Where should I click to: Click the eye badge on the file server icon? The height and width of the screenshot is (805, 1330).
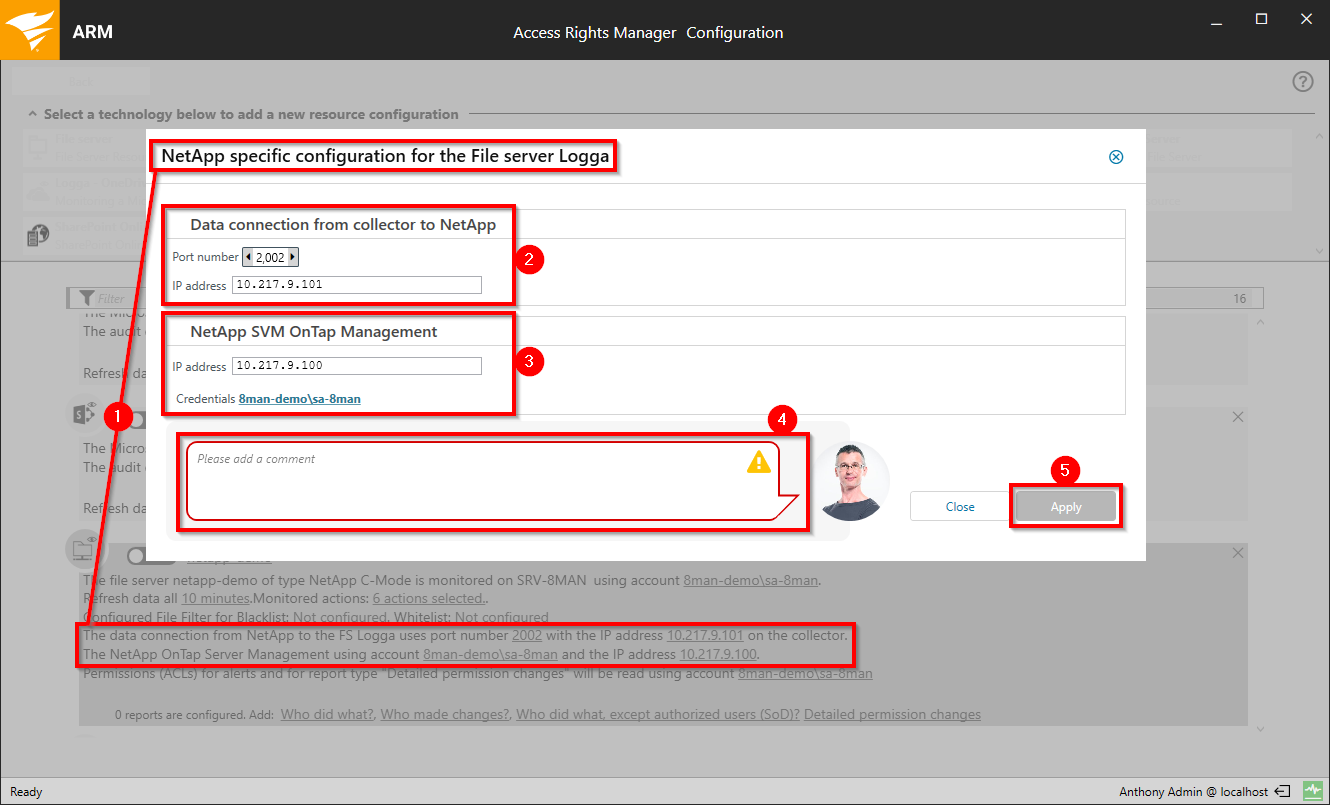[x=92, y=540]
